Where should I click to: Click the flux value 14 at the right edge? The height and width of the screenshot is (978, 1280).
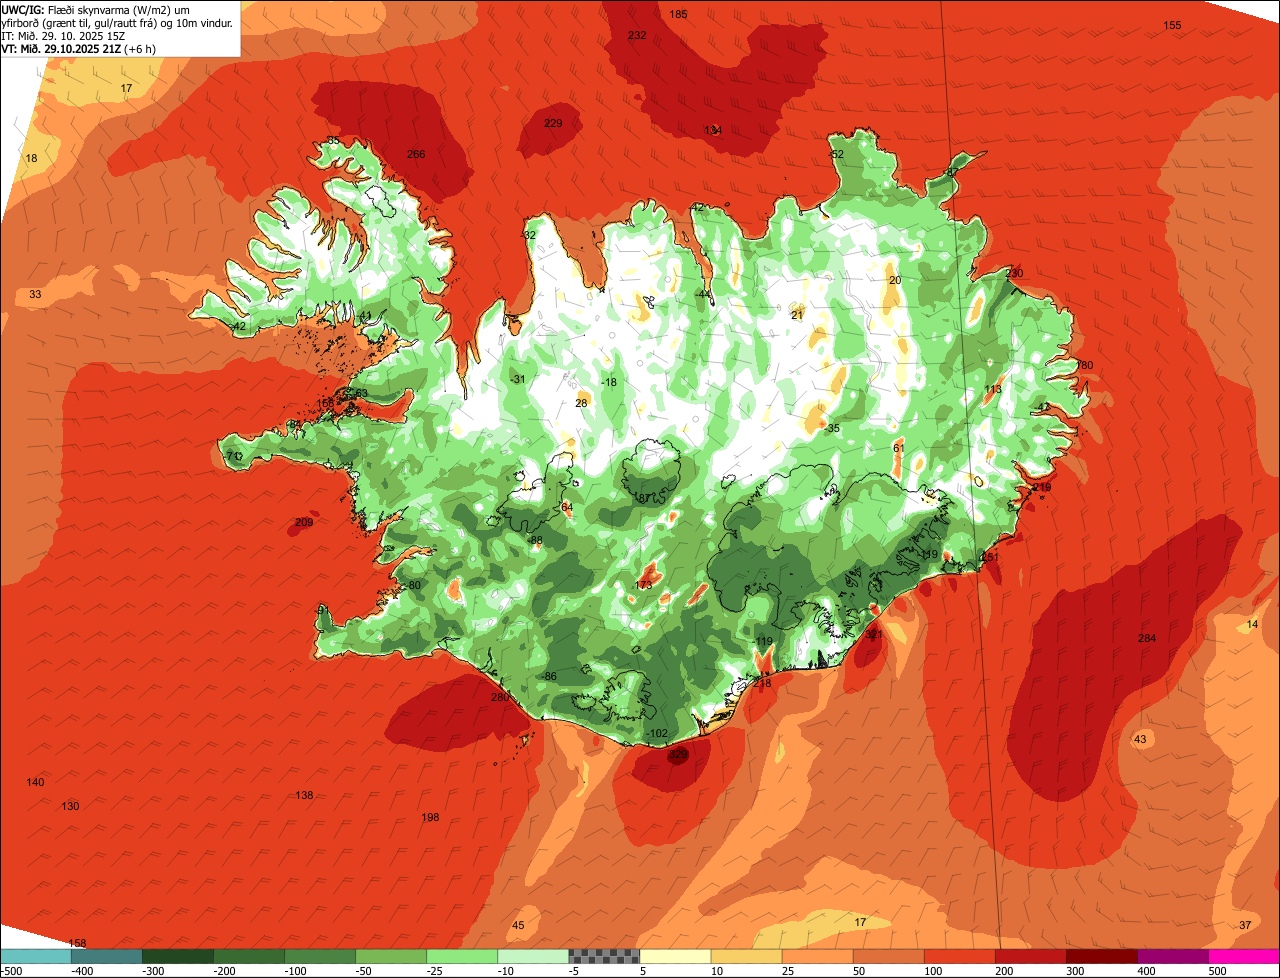[x=1253, y=624]
